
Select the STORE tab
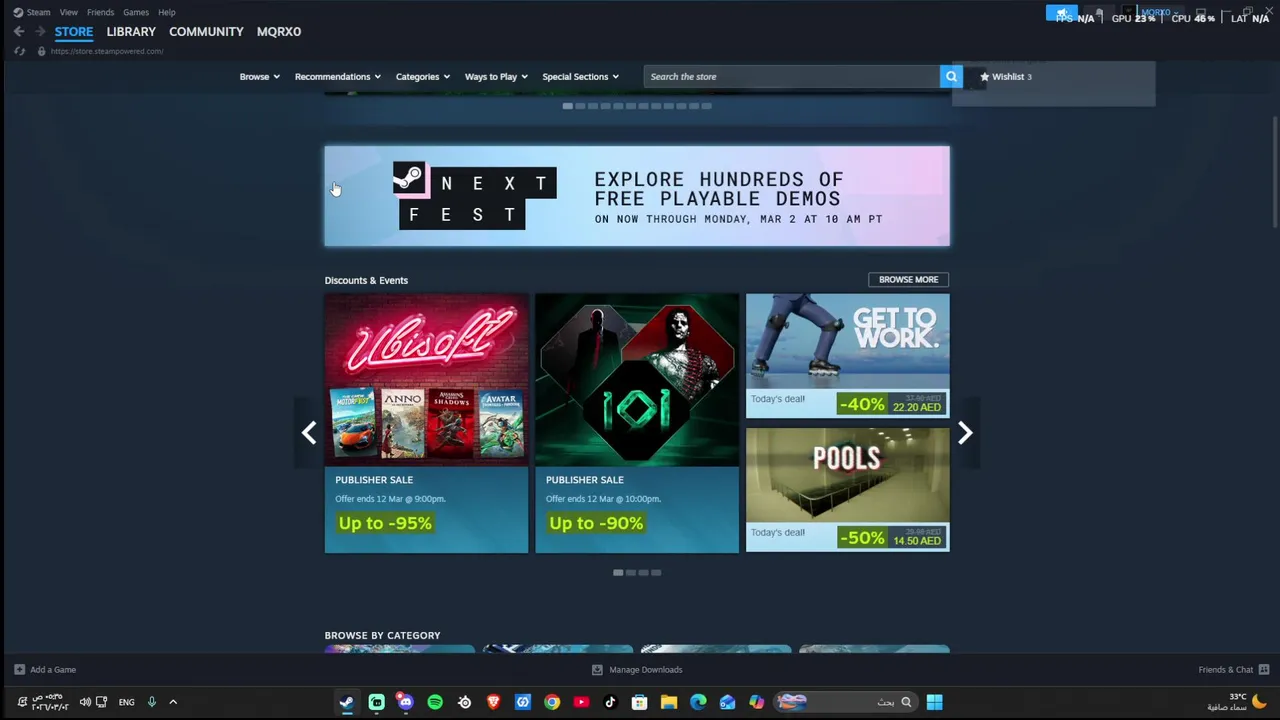pos(74,31)
